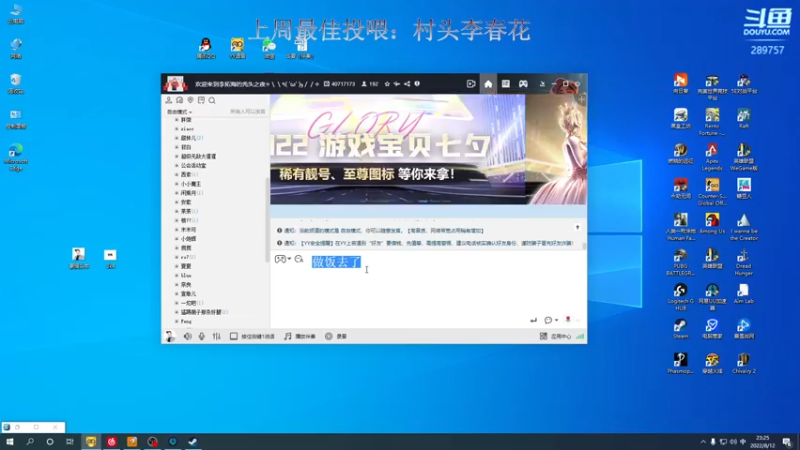
Task: Open the home tab in YY window header
Action: [488, 84]
